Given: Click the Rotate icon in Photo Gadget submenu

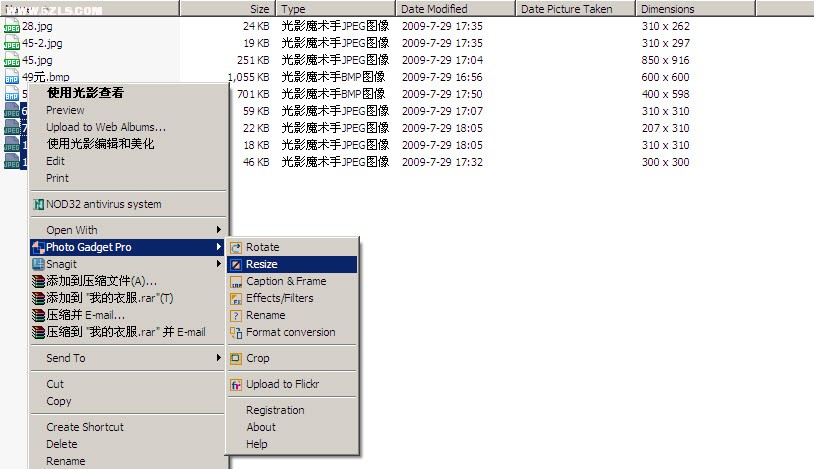Looking at the screenshot, I should 236,248.
